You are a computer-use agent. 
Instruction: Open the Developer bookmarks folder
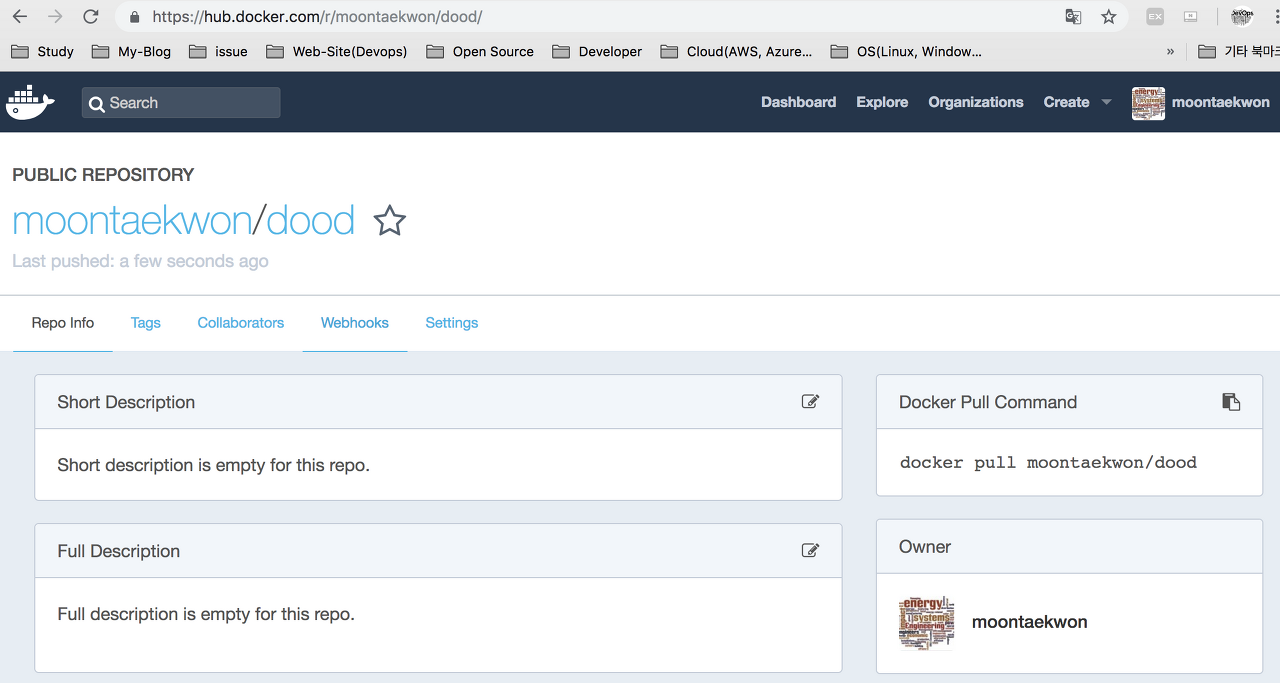coord(597,52)
